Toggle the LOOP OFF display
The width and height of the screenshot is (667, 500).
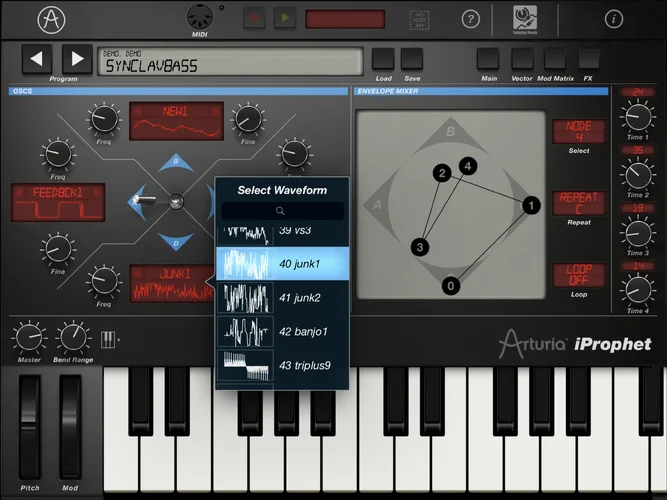[579, 275]
